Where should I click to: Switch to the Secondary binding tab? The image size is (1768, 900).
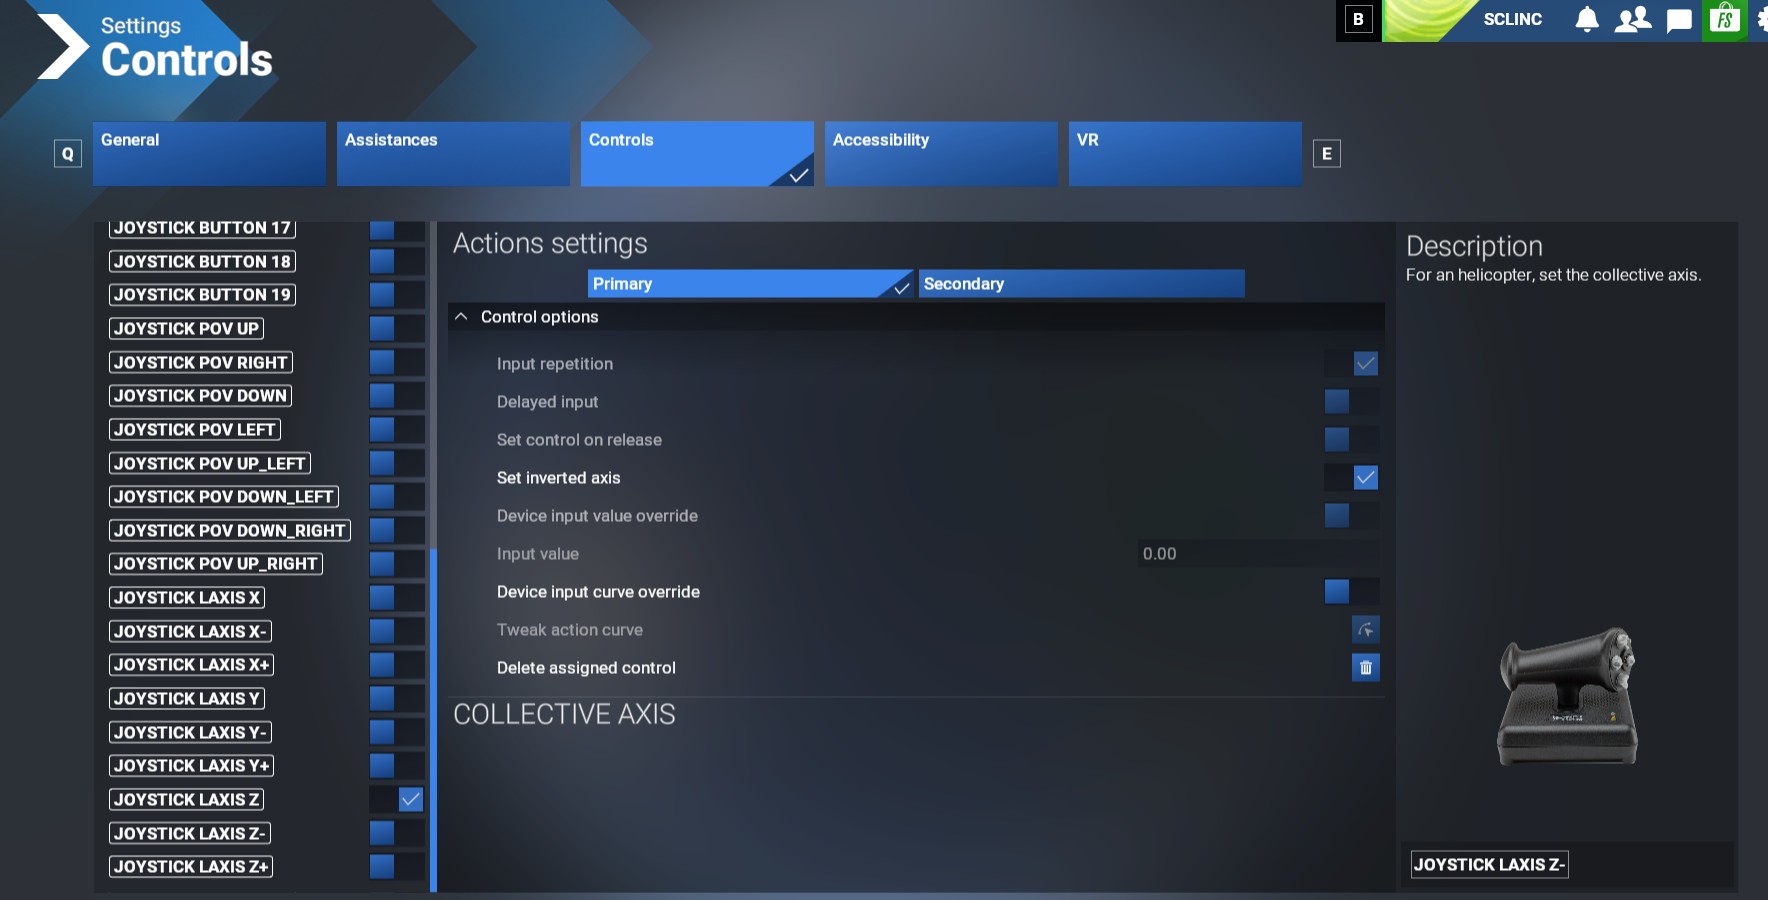(1082, 284)
